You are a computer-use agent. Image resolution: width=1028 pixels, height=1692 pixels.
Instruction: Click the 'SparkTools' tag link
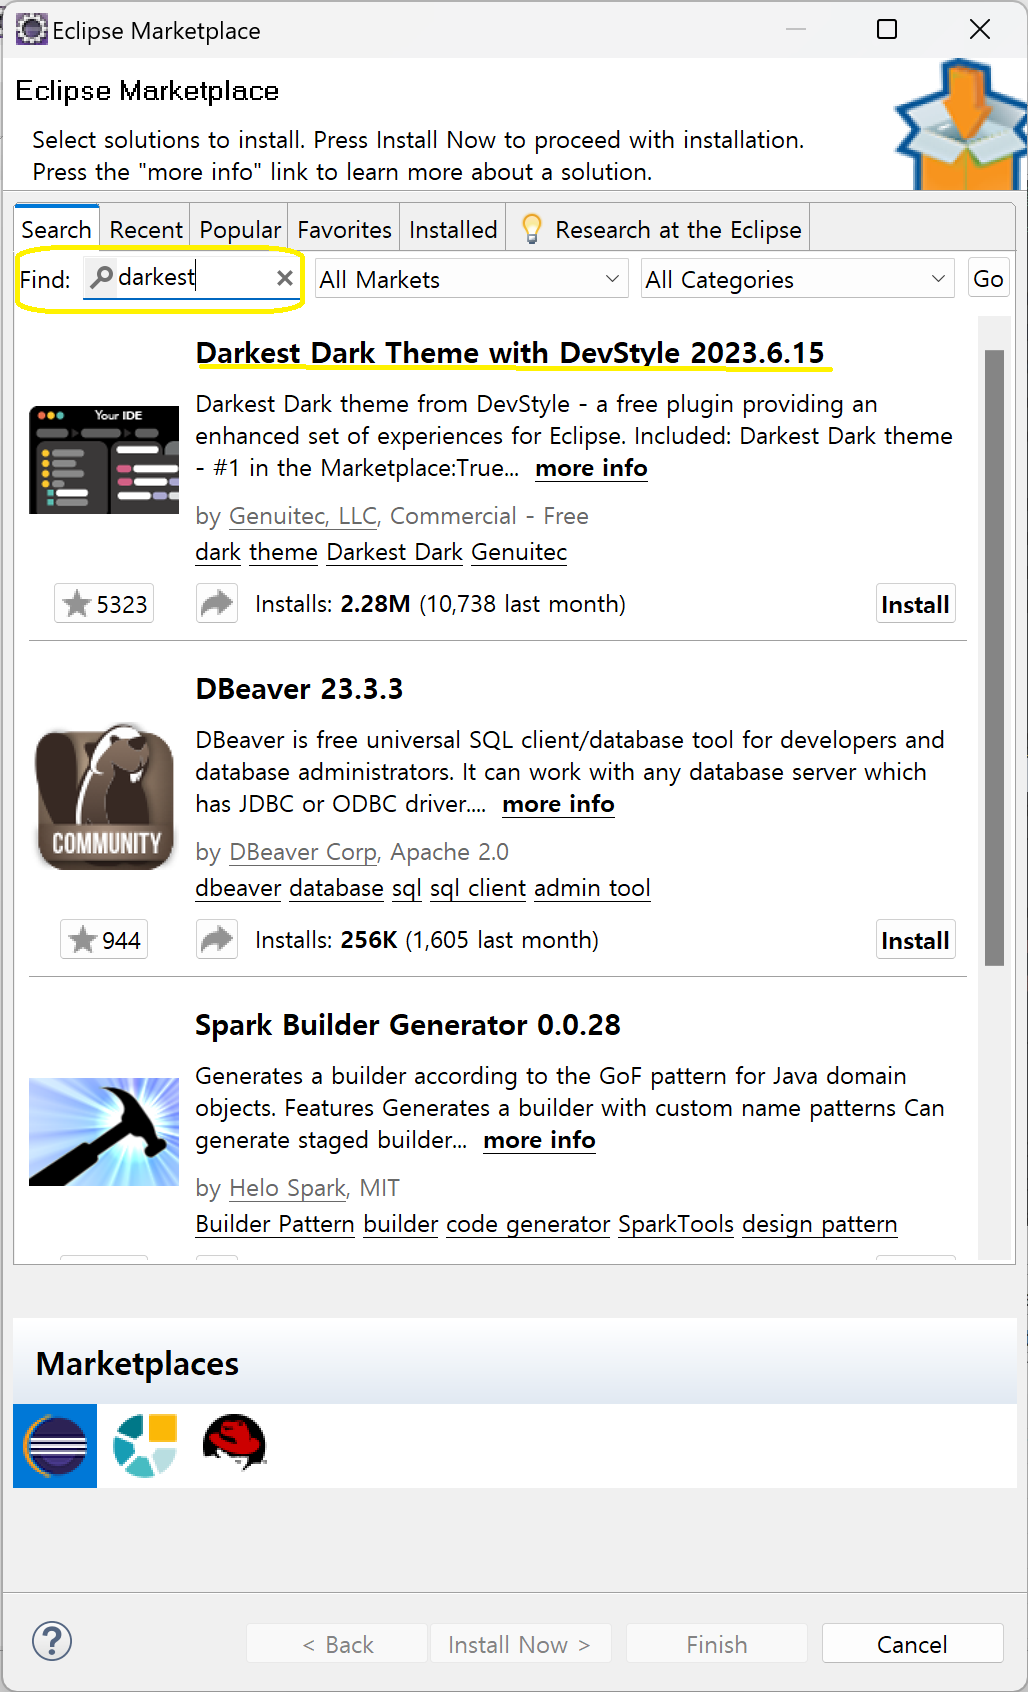676,1224
